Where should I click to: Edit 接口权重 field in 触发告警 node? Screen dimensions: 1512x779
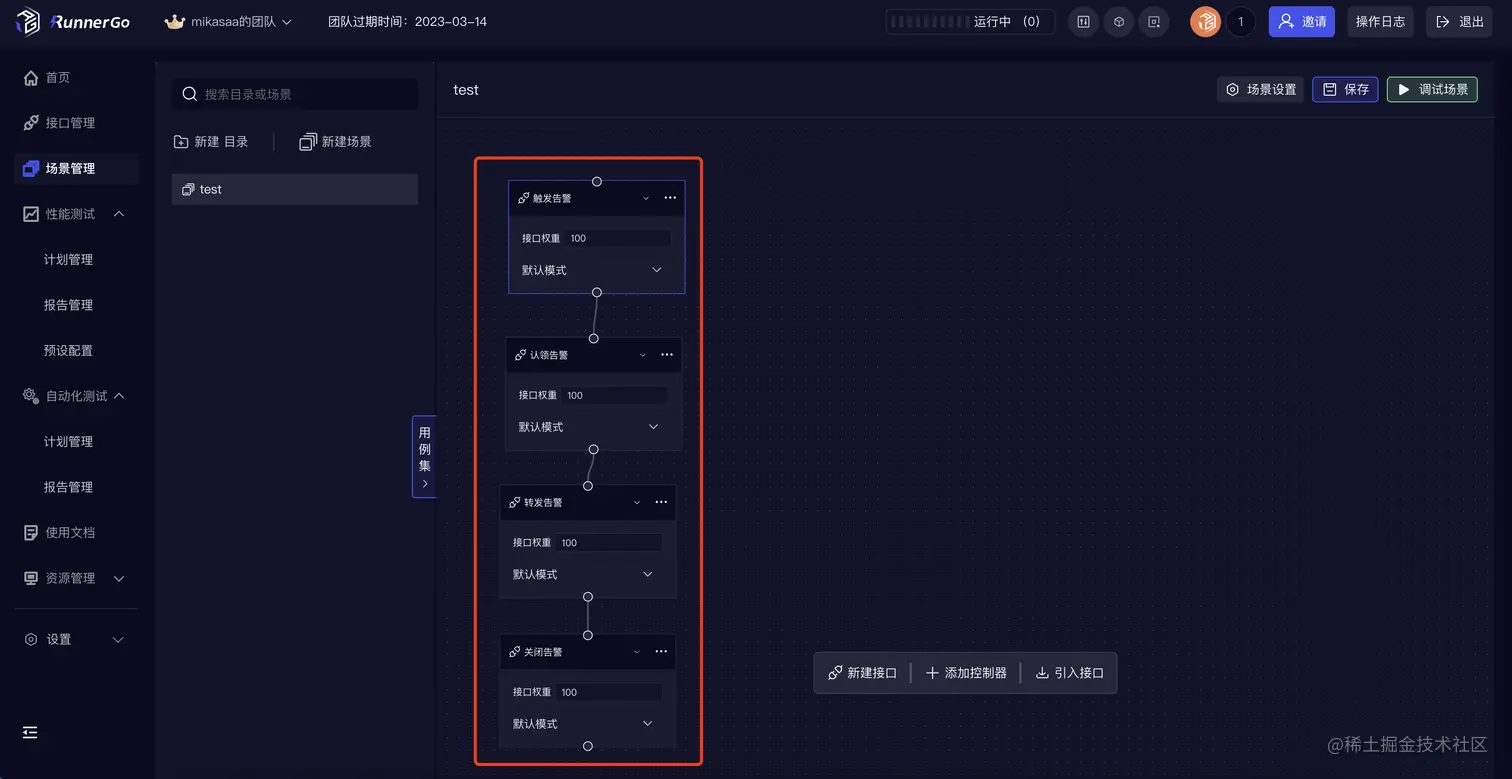click(618, 238)
